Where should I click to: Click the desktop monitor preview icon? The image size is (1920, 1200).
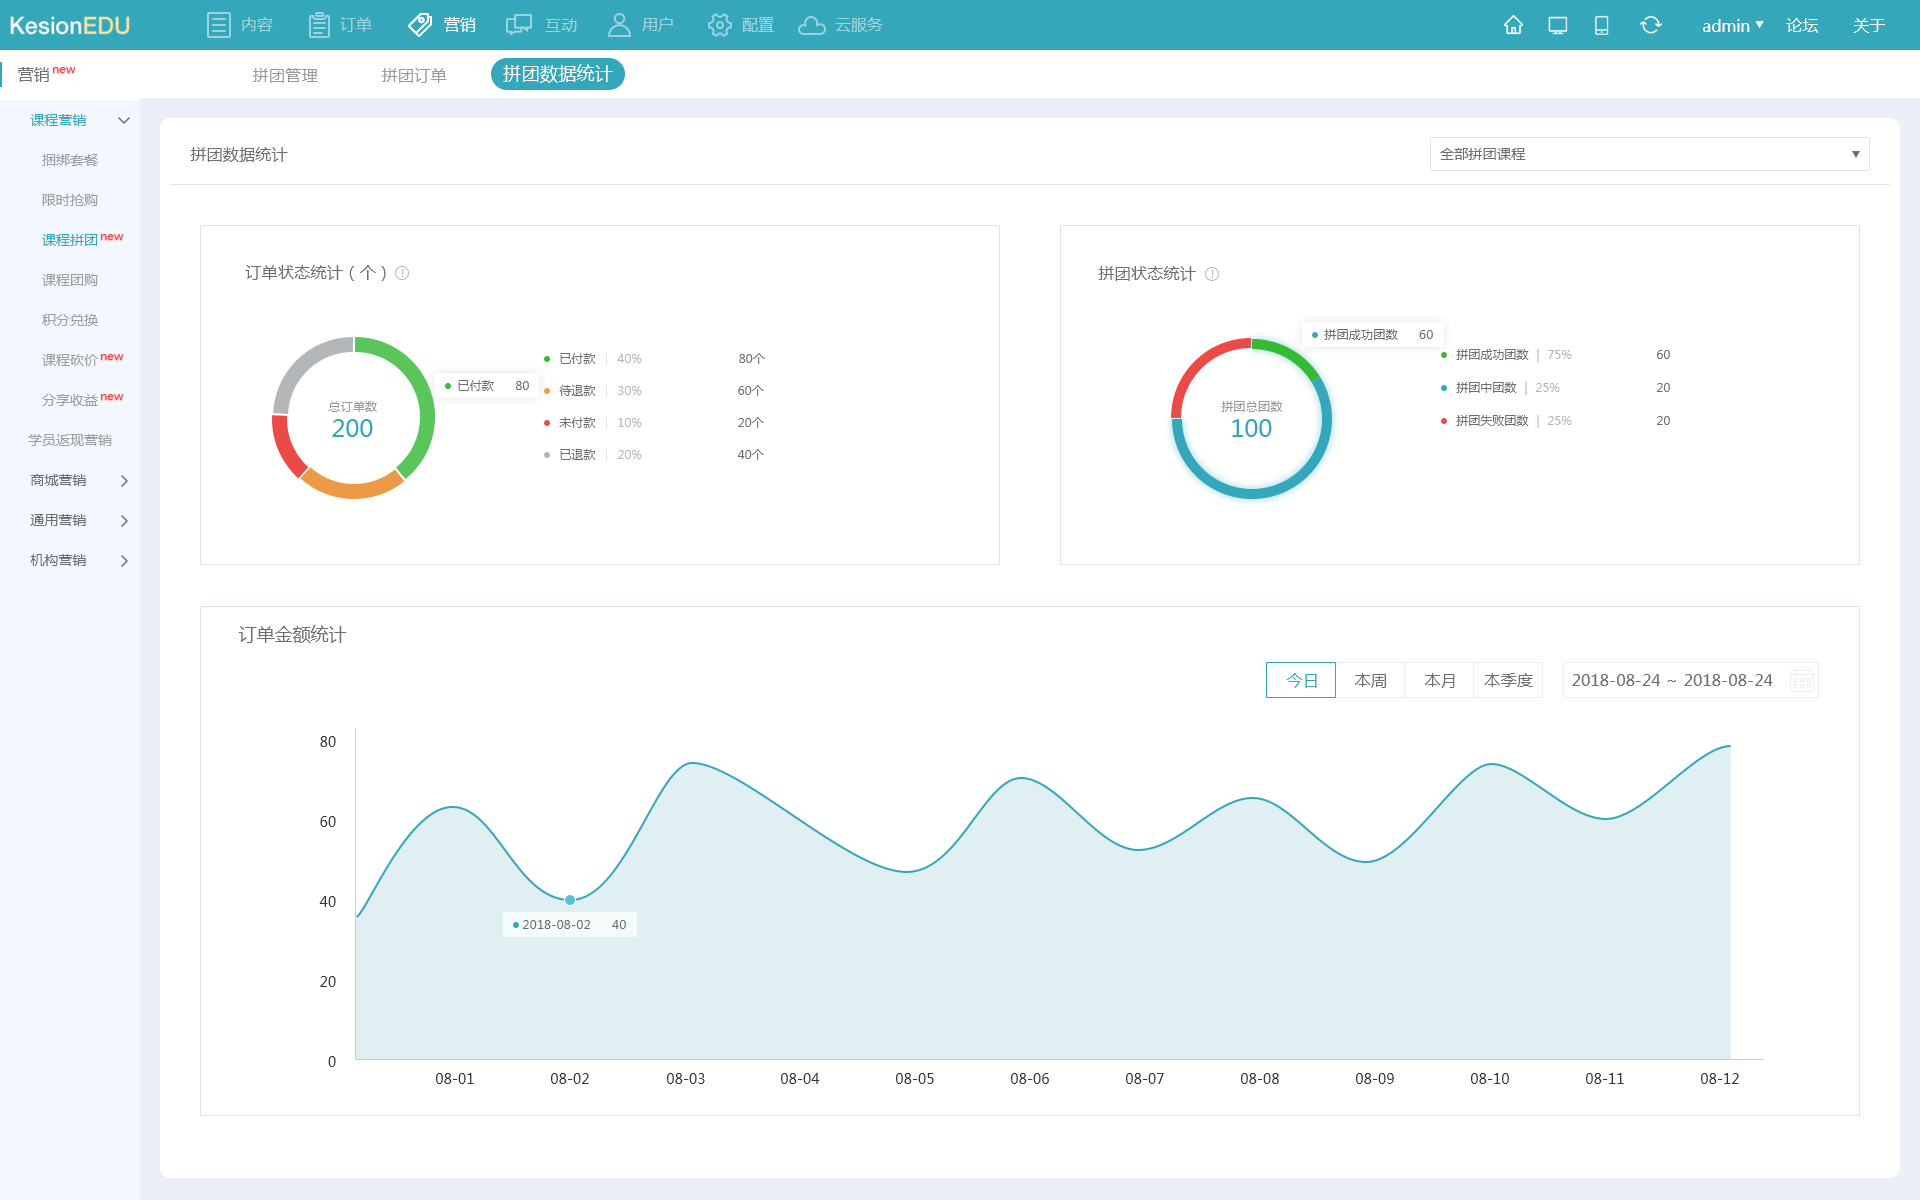coord(1557,25)
